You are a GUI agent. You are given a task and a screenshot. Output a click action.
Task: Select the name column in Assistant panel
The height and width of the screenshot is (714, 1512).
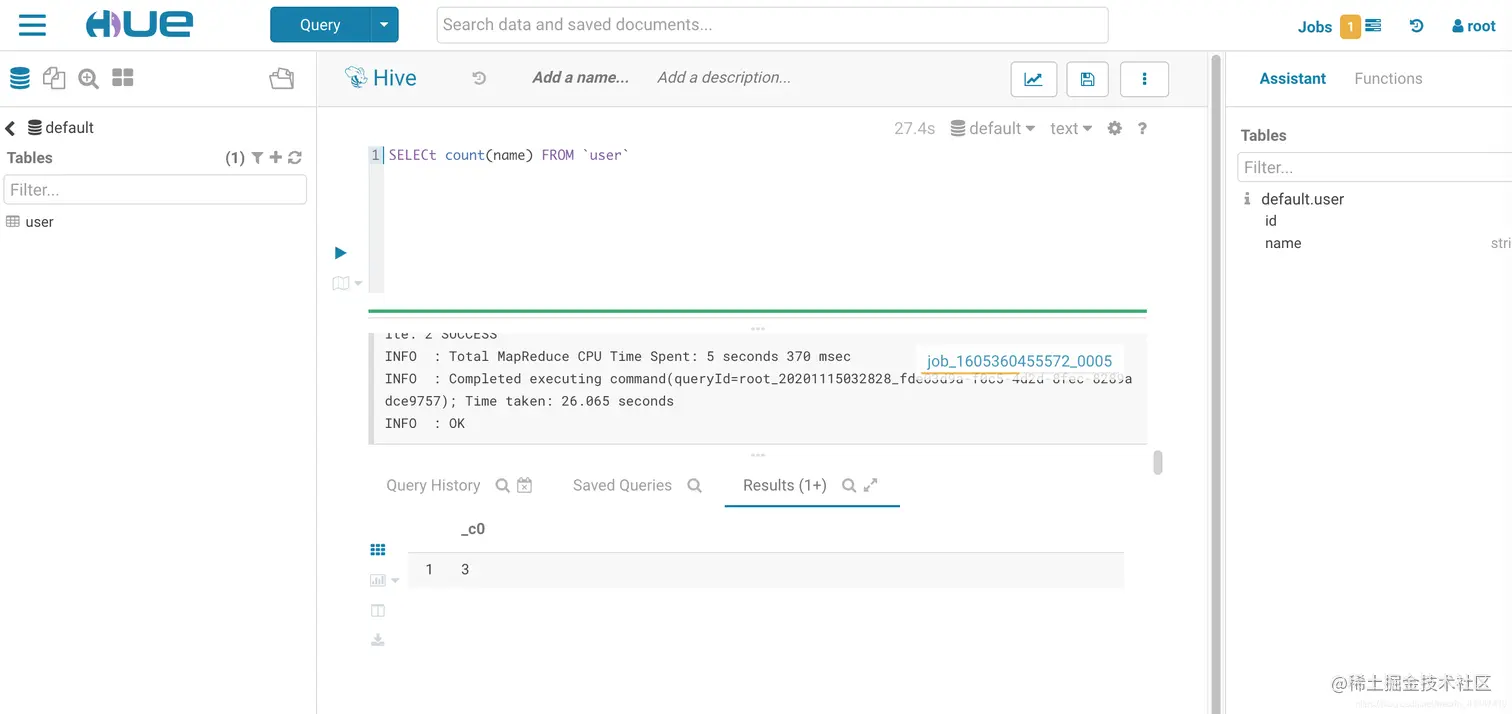click(x=1283, y=243)
